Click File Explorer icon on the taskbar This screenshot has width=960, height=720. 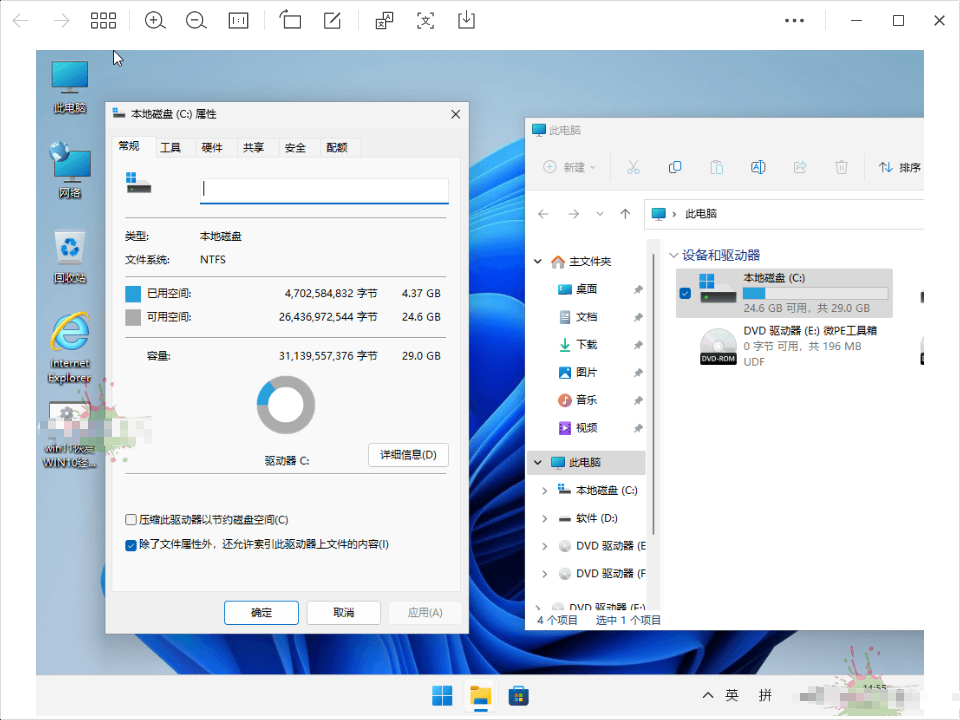[481, 696]
